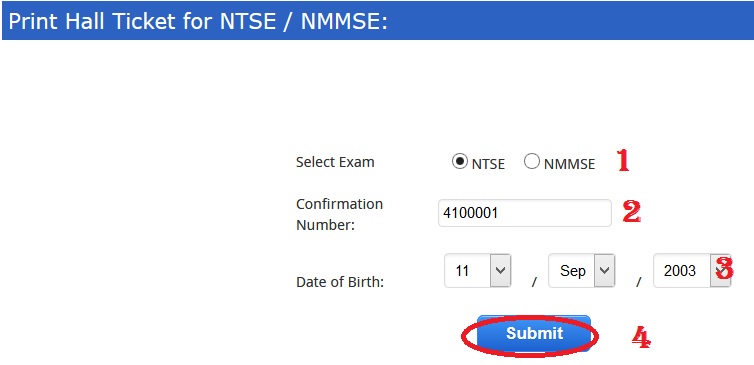Click the arrow on the Sep month dropdown
The image size is (754, 365).
click(x=604, y=271)
